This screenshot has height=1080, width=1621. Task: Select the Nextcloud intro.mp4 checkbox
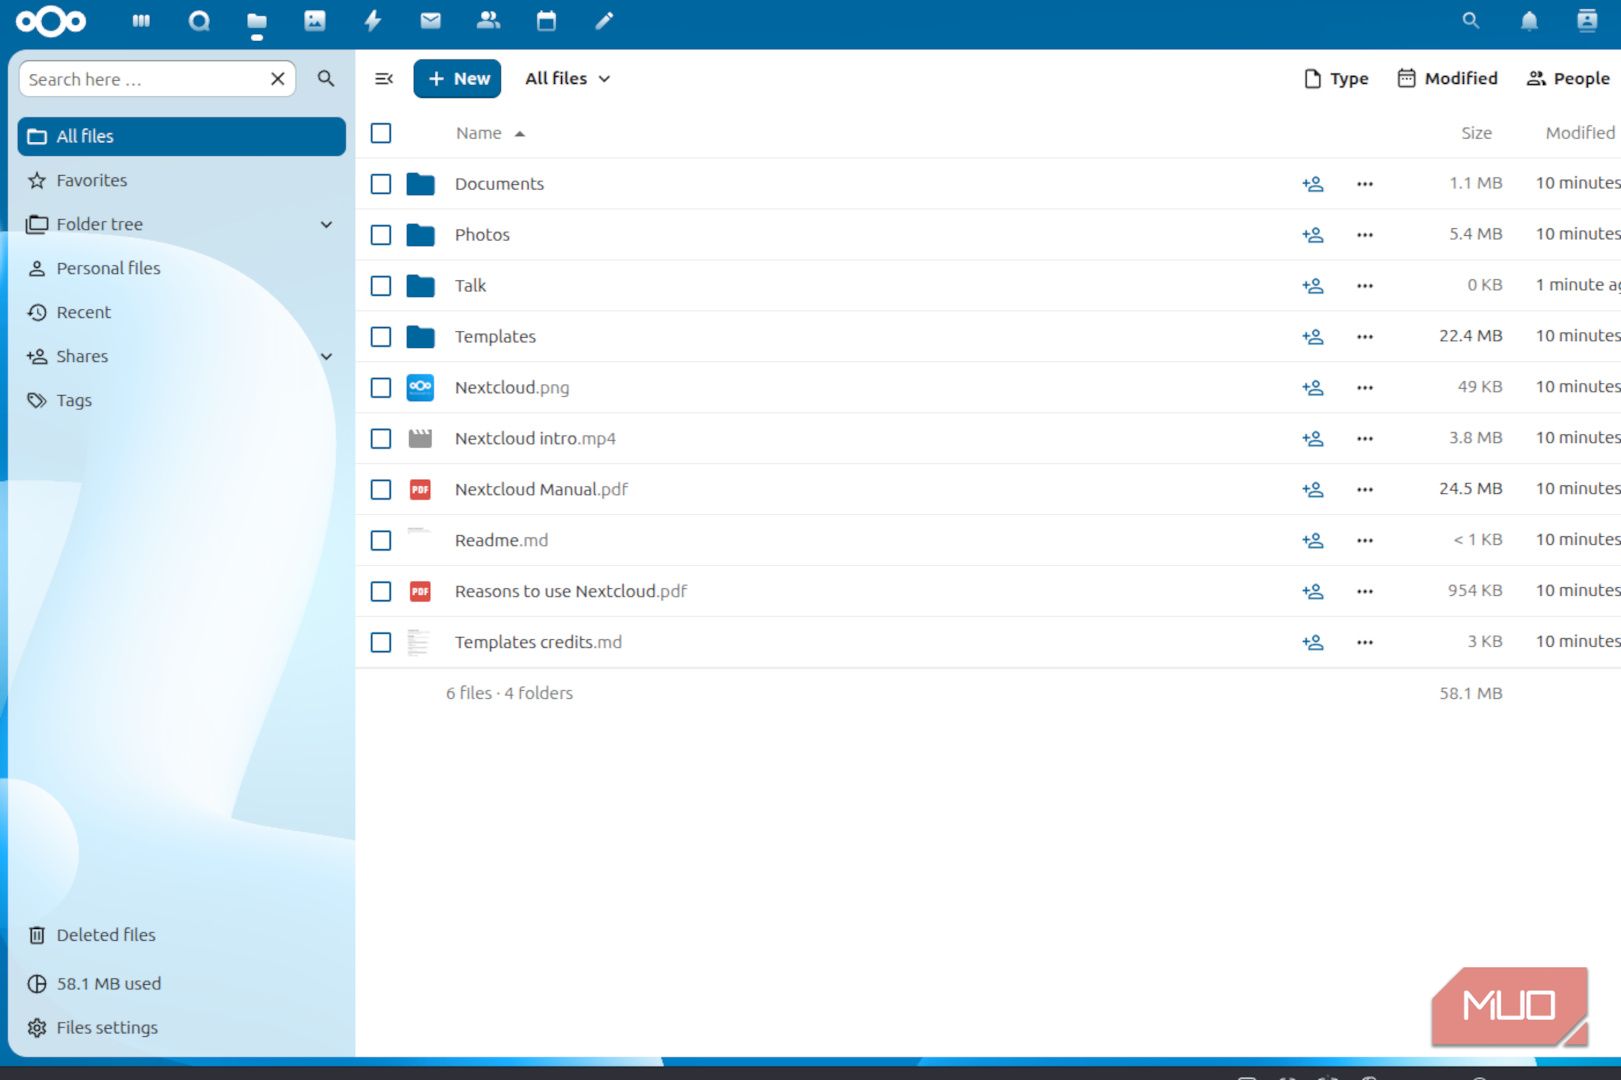pos(381,439)
